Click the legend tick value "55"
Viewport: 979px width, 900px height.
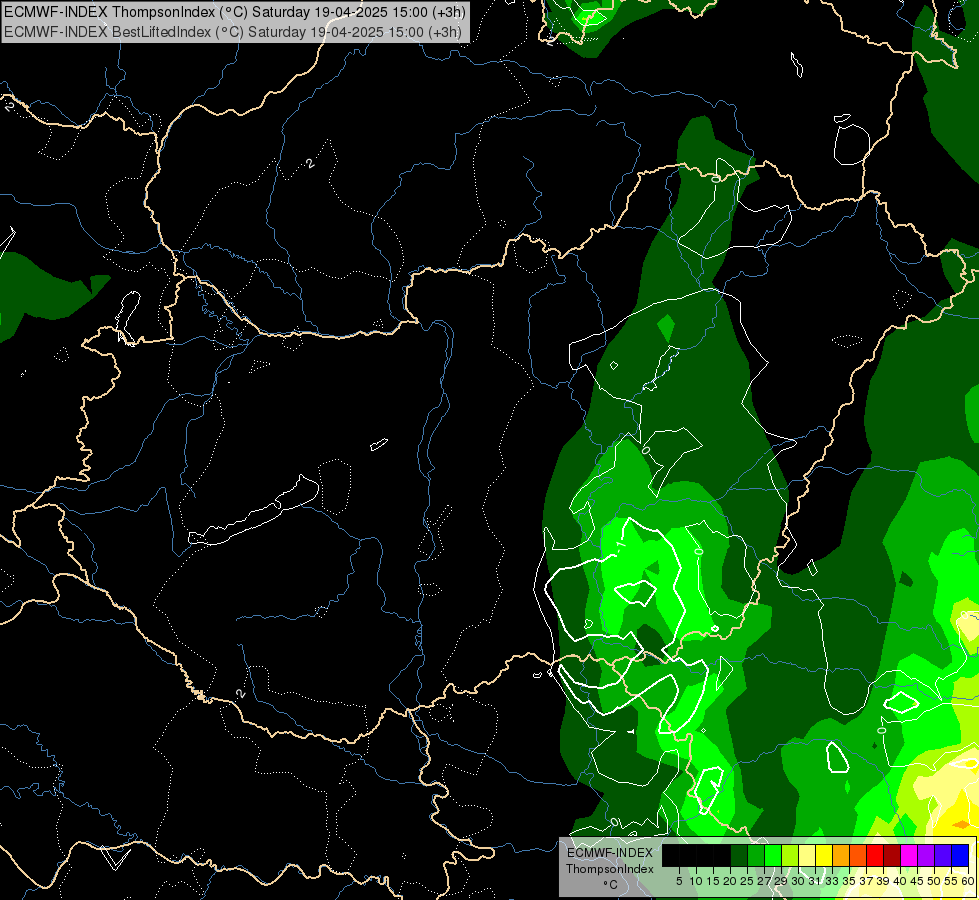951,881
